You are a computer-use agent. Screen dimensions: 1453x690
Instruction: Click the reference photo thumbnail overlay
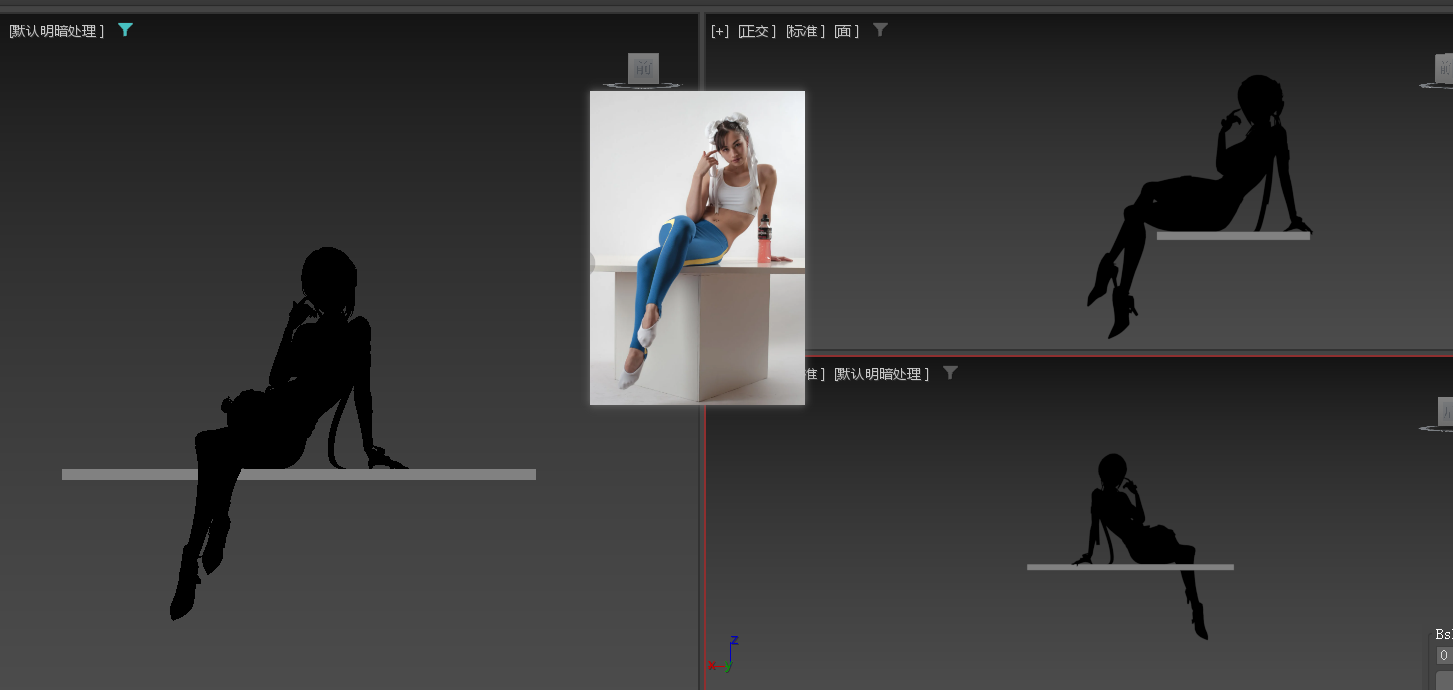click(697, 247)
